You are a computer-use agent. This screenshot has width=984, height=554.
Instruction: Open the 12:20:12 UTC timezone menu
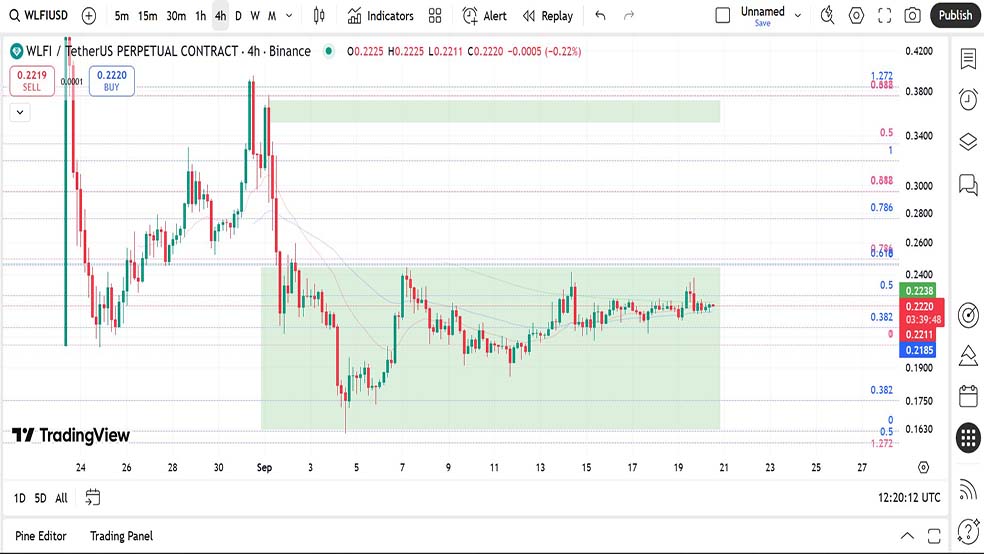click(x=909, y=498)
